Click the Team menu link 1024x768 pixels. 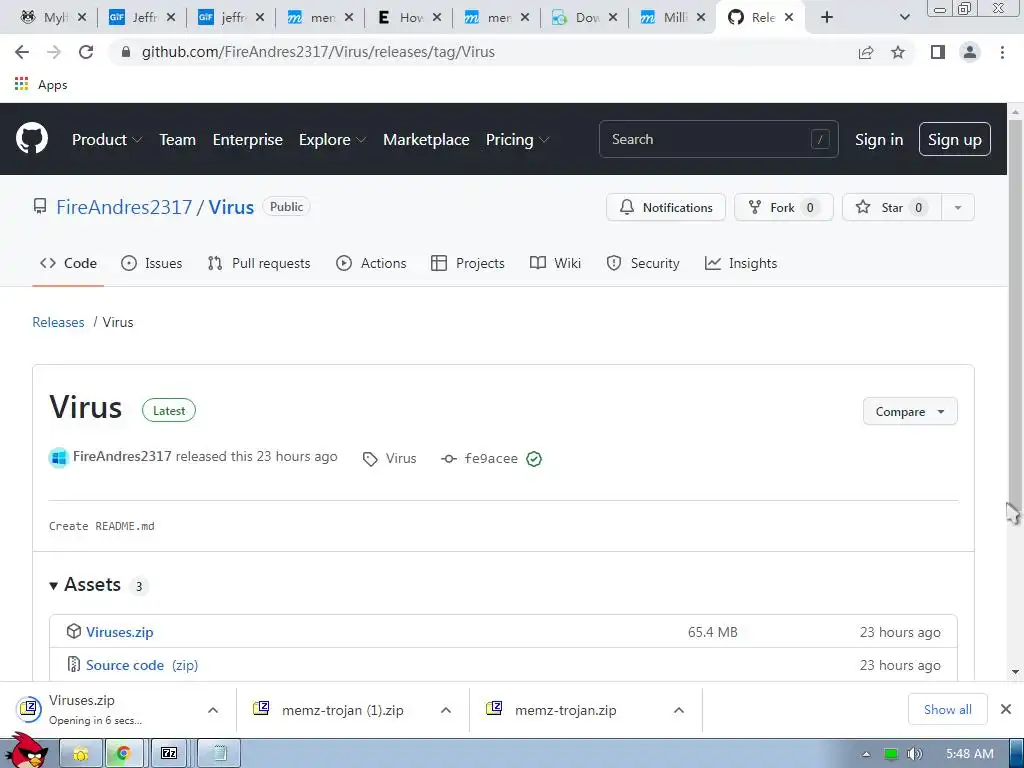tap(178, 140)
